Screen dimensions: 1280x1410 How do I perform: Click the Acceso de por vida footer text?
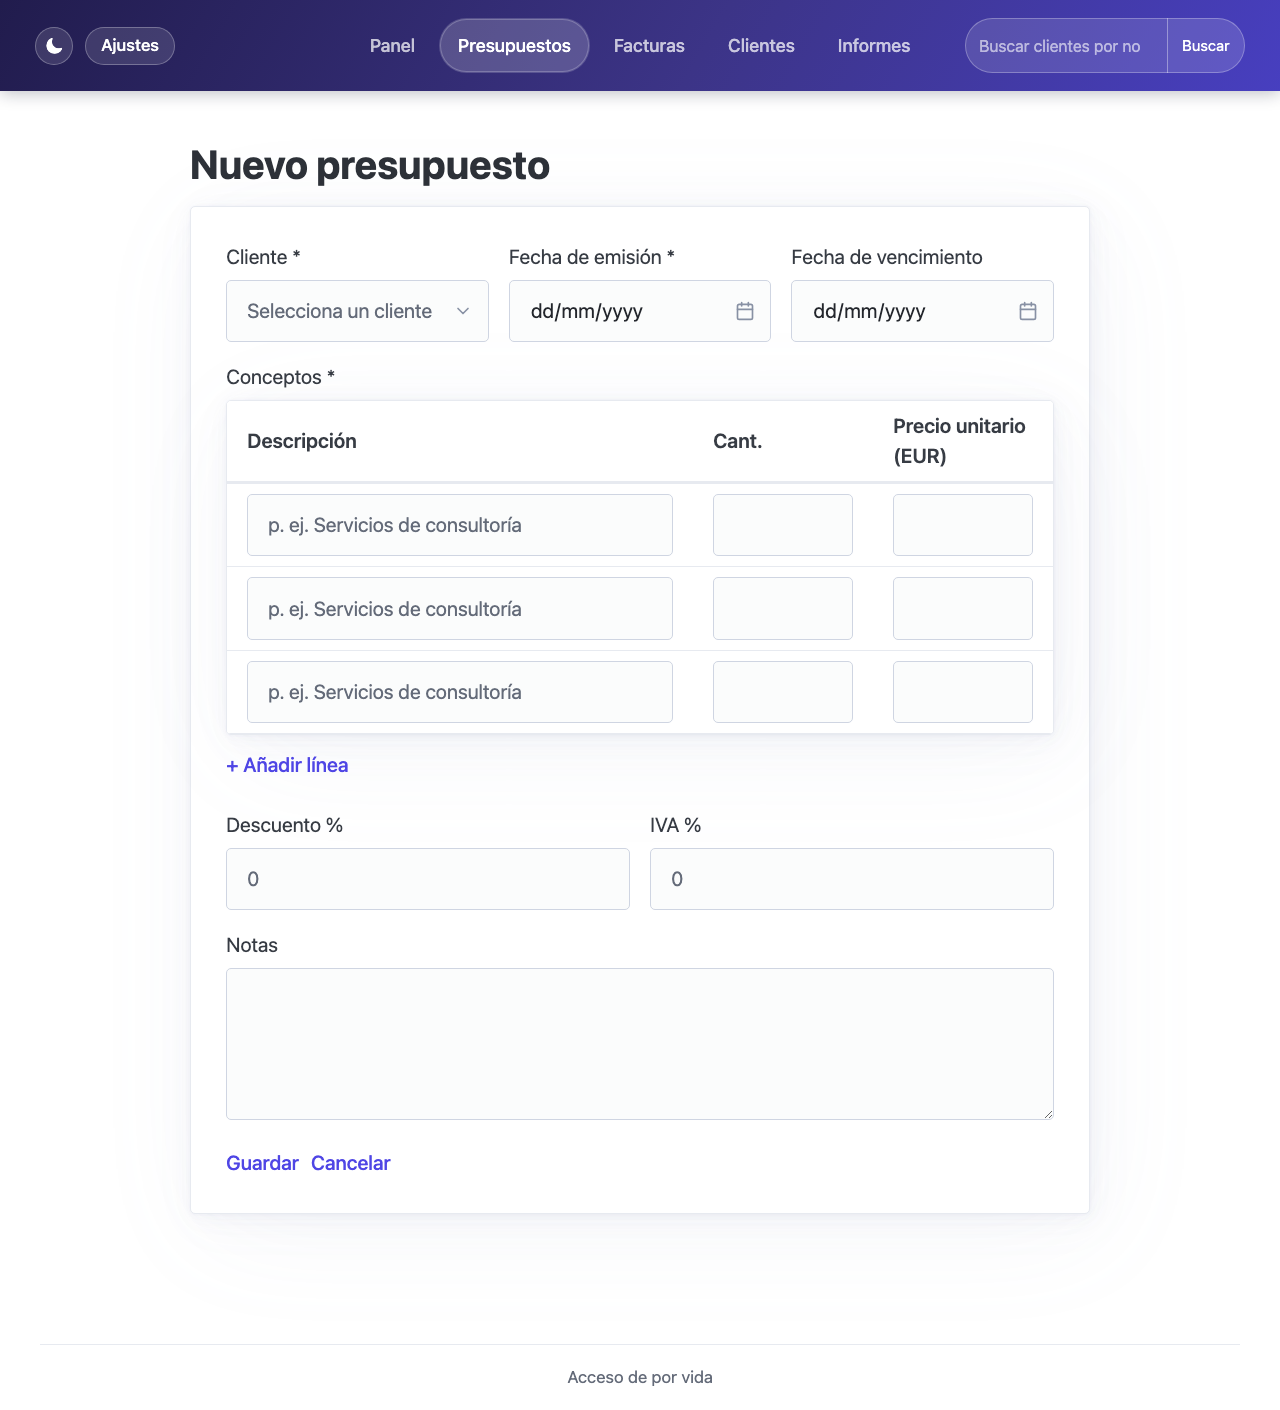click(x=640, y=1377)
